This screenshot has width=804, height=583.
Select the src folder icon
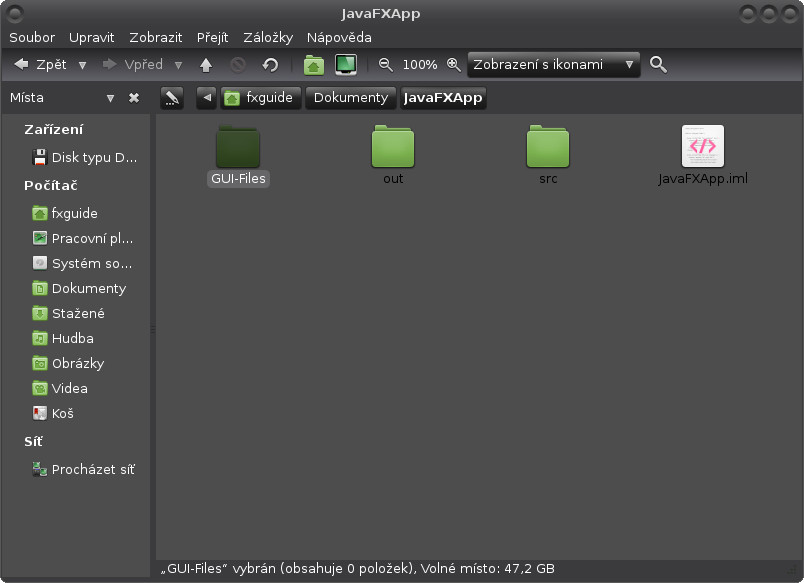[x=548, y=147]
